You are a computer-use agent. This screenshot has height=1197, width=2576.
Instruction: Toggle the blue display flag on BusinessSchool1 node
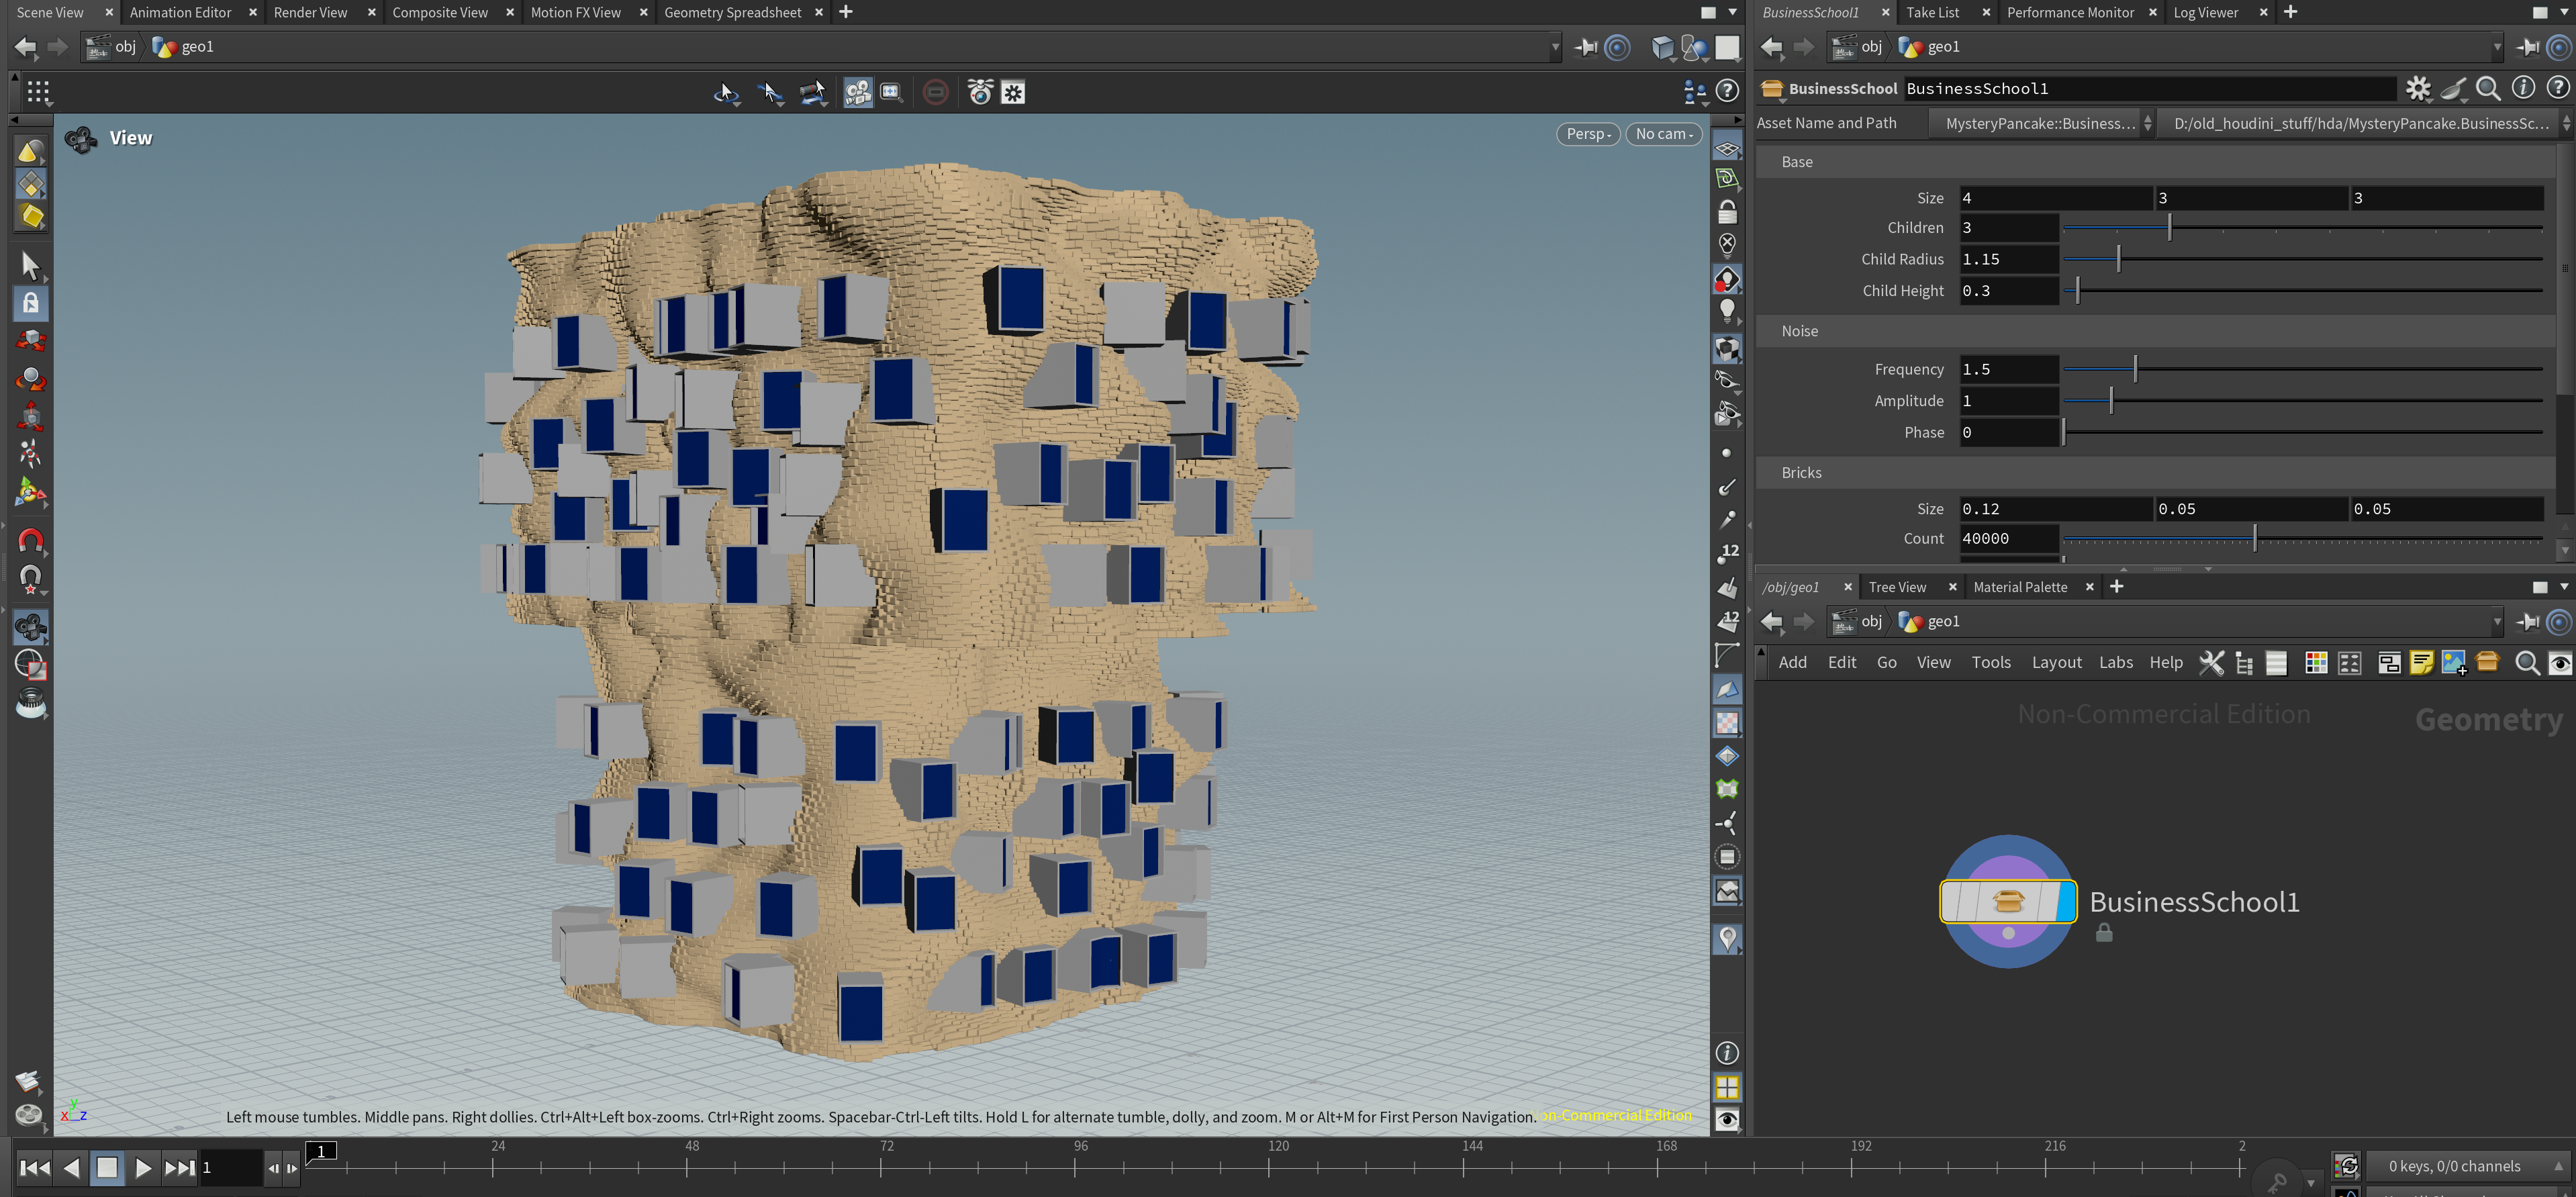coord(2066,901)
